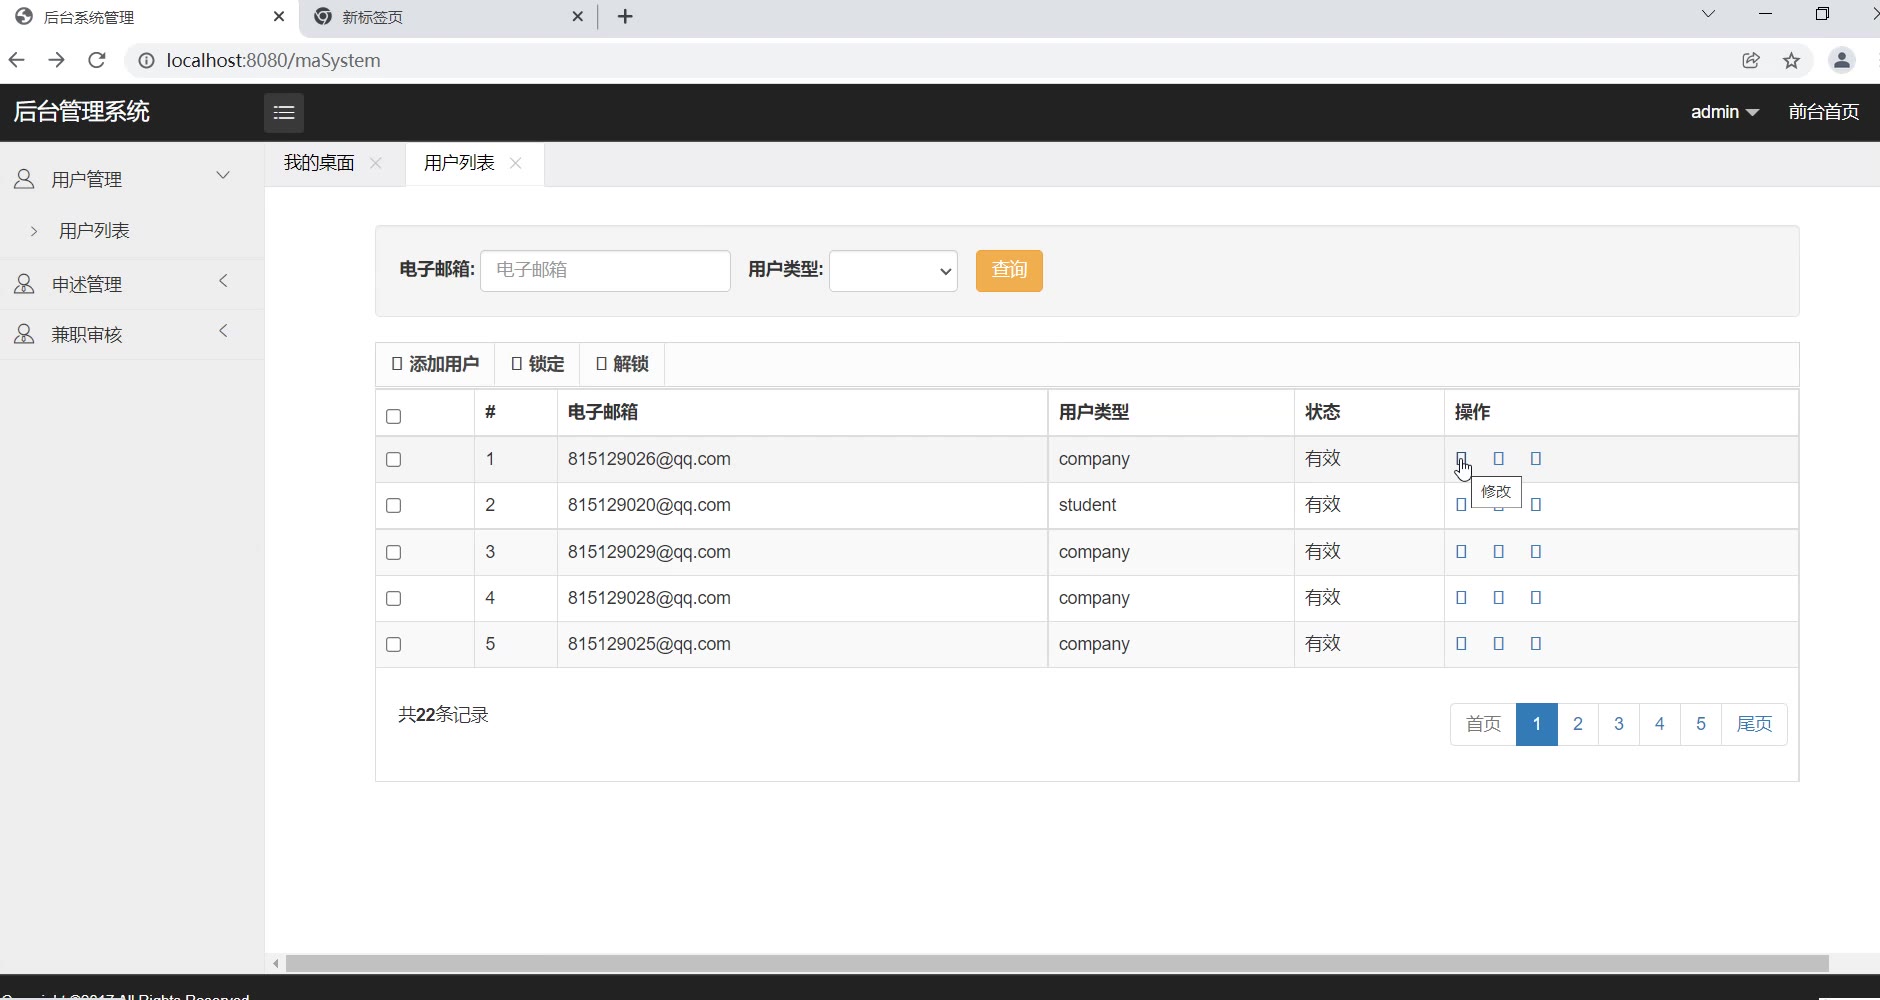The width and height of the screenshot is (1880, 1000).
Task: Click the 修改 icon for 815129026@qq.com
Action: [x=1461, y=459]
